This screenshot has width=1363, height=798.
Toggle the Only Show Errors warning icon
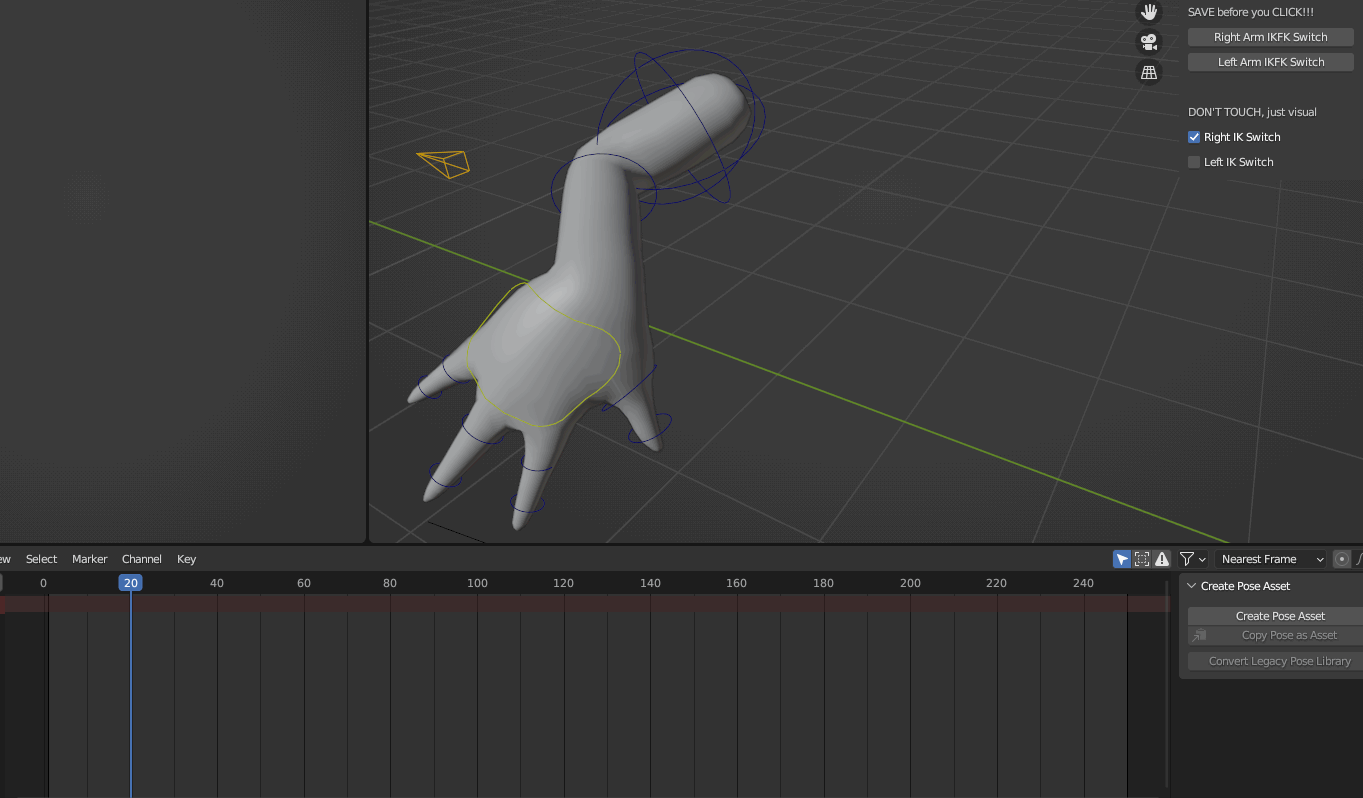coord(1162,559)
